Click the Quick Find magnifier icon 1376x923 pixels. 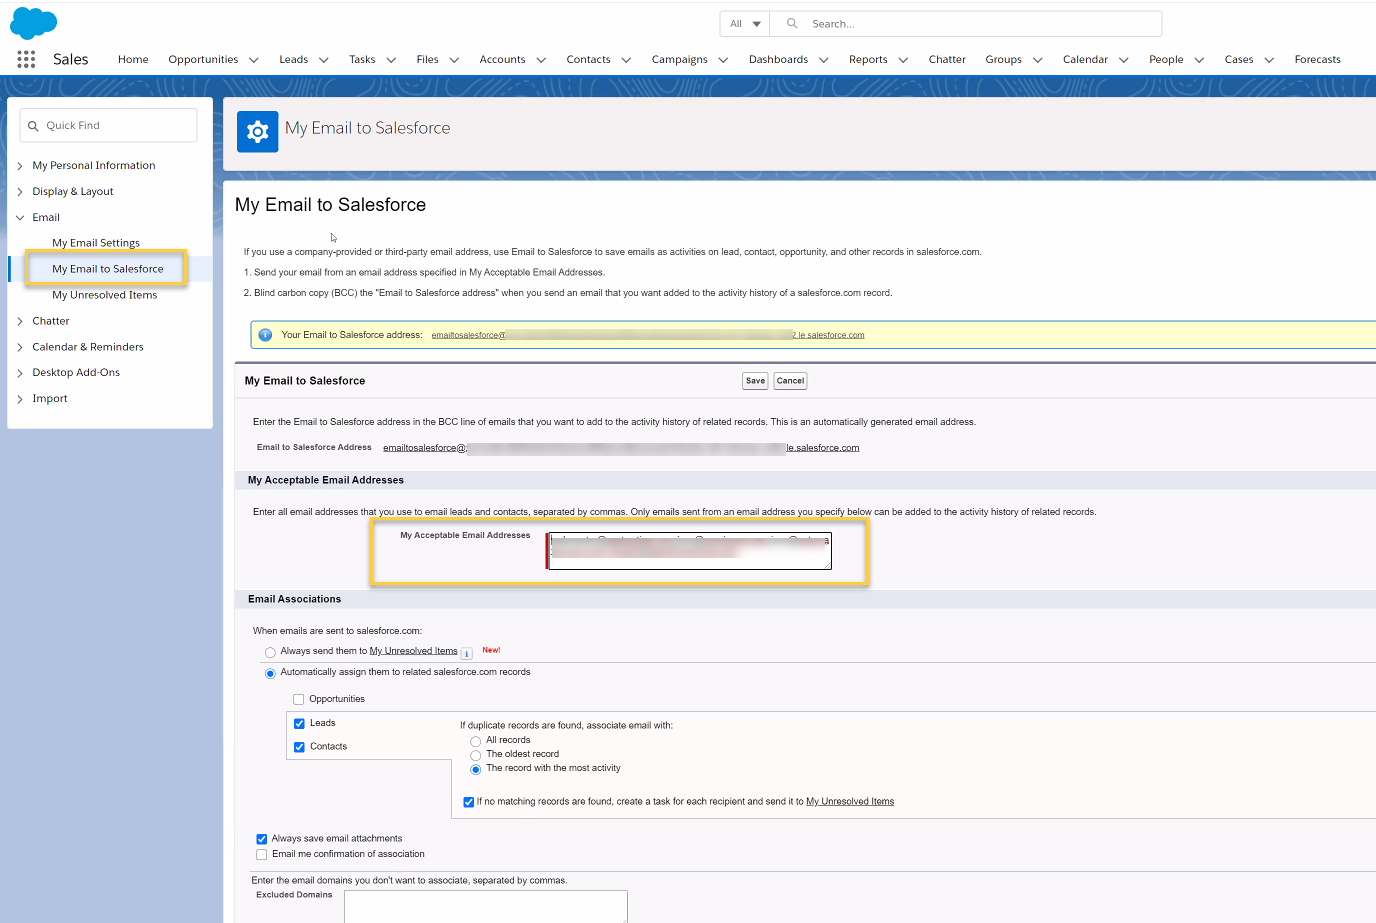[33, 126]
